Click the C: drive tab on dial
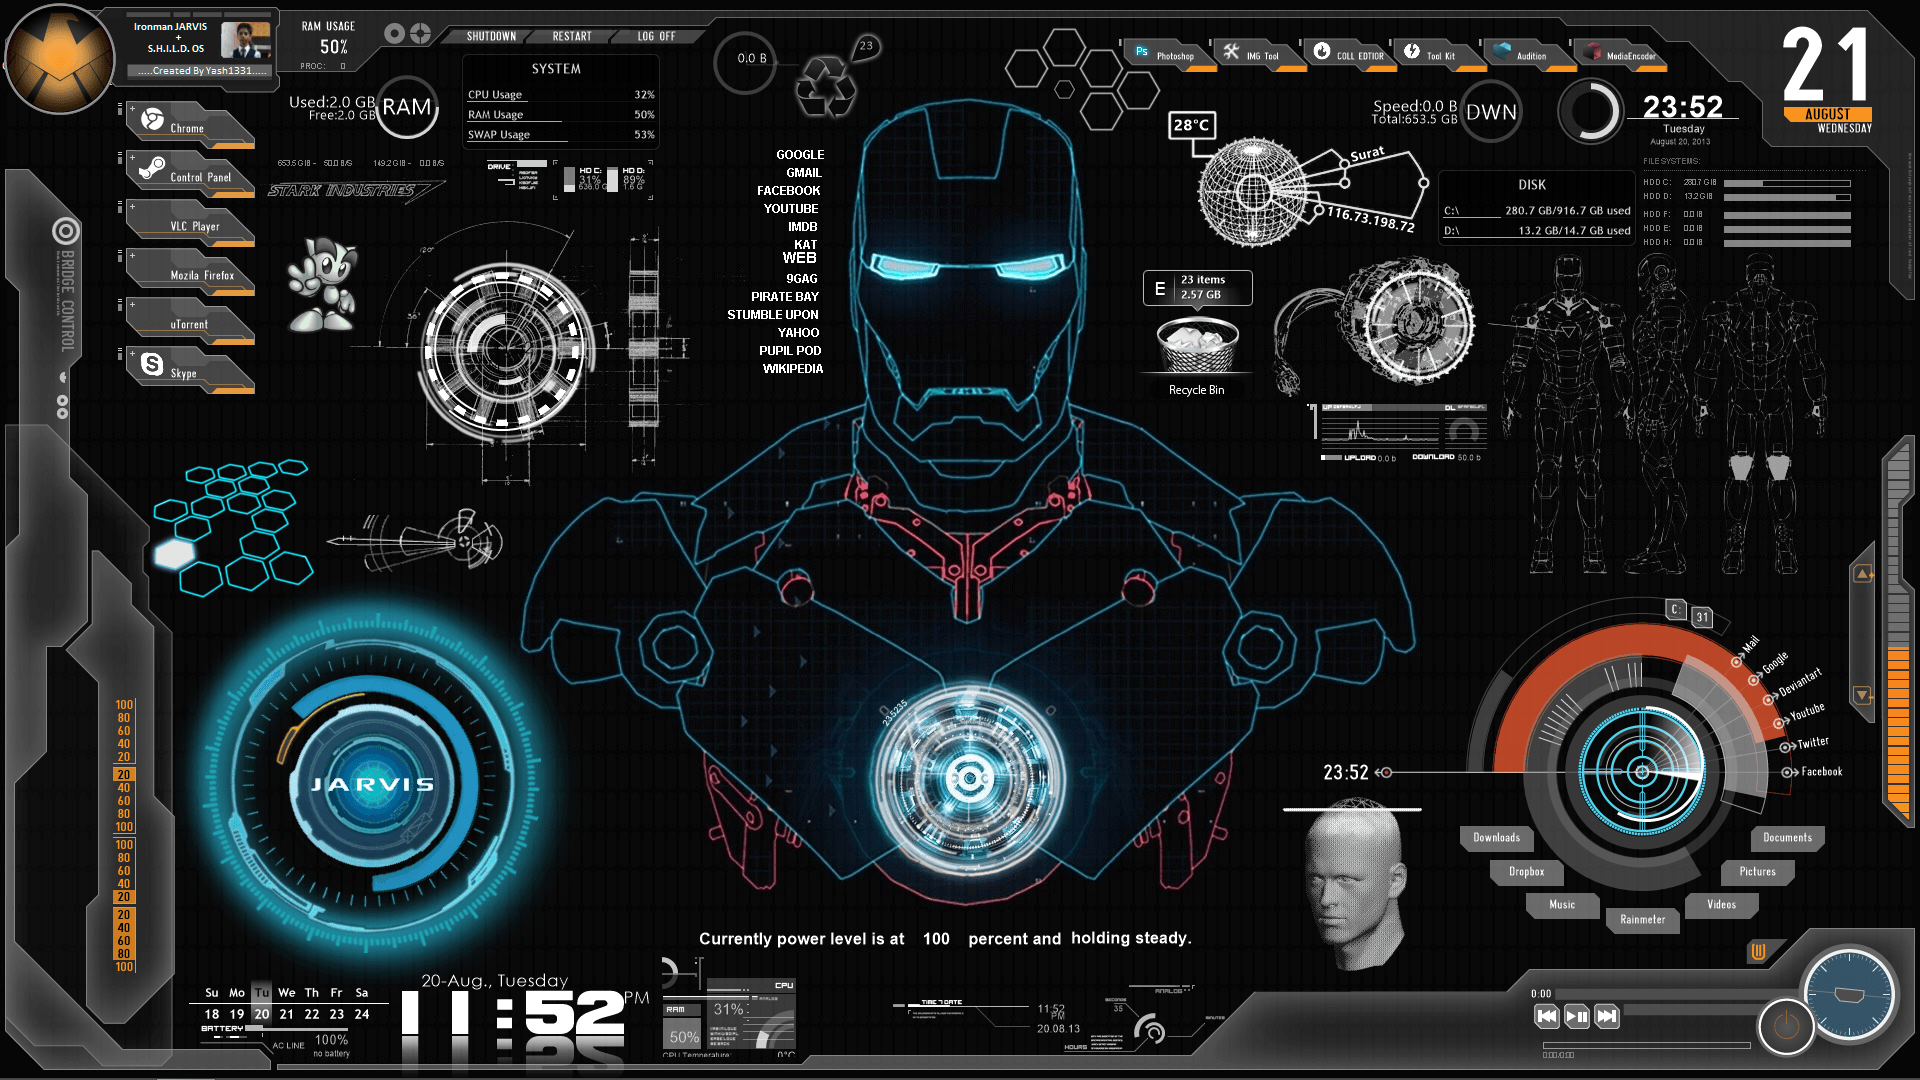This screenshot has width=1920, height=1080. (1676, 610)
